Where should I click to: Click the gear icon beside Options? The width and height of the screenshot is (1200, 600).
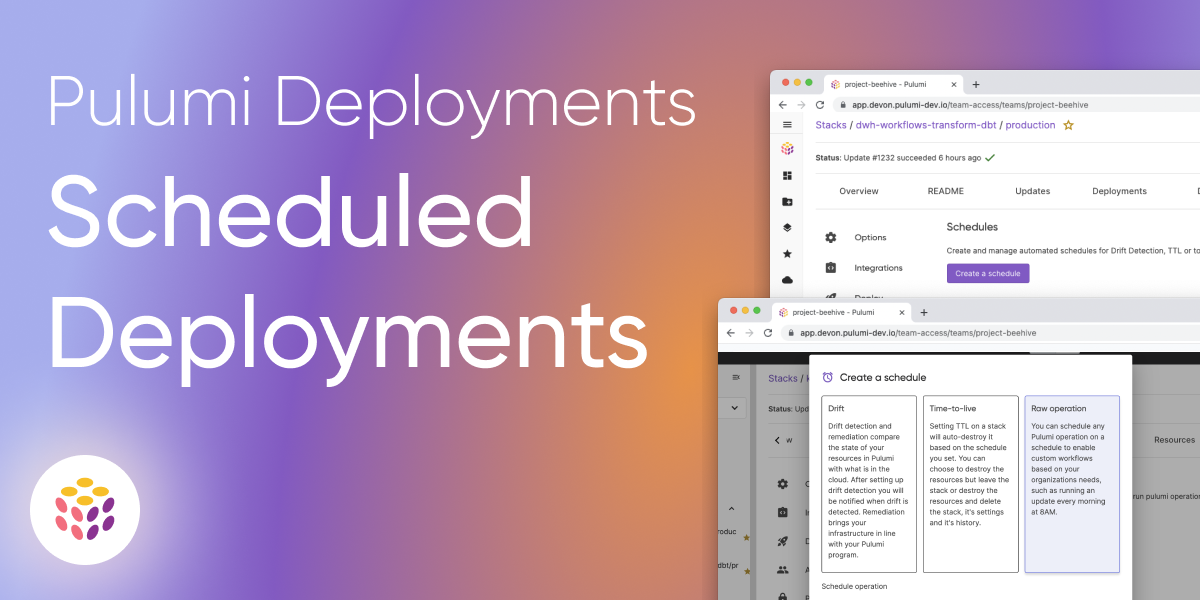click(830, 237)
